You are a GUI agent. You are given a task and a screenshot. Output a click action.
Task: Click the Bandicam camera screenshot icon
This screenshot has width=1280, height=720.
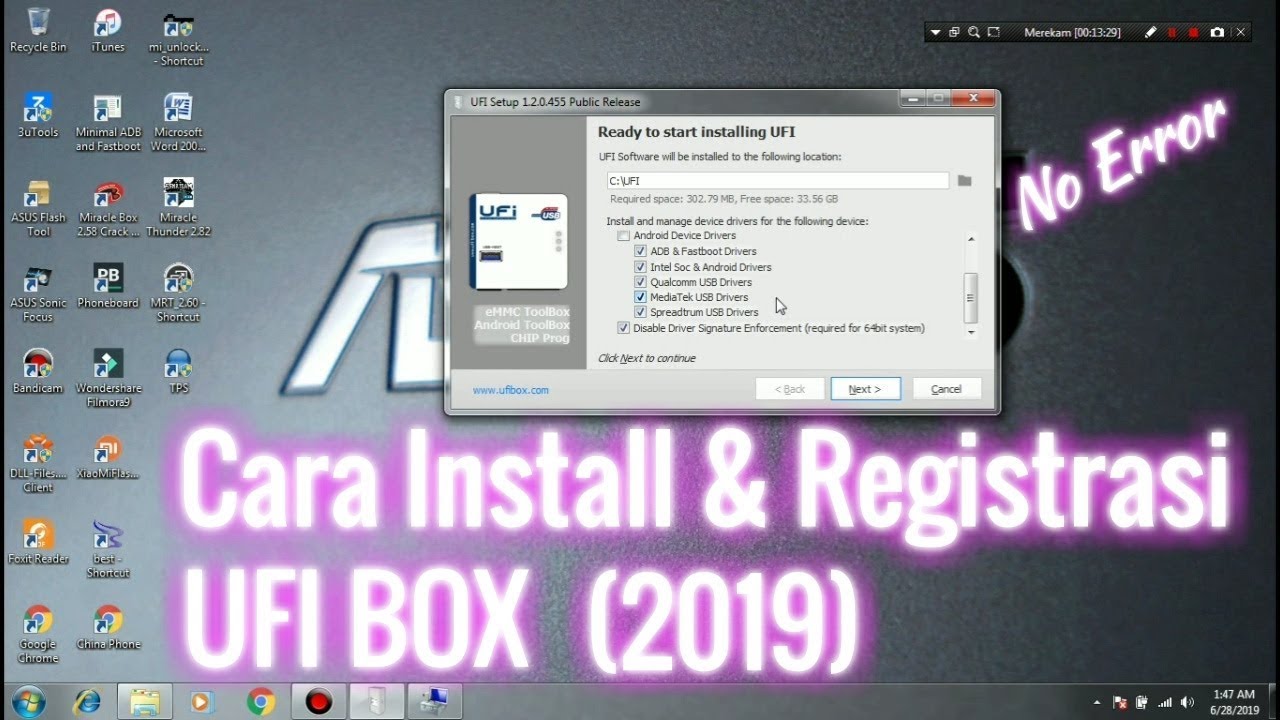[1217, 32]
